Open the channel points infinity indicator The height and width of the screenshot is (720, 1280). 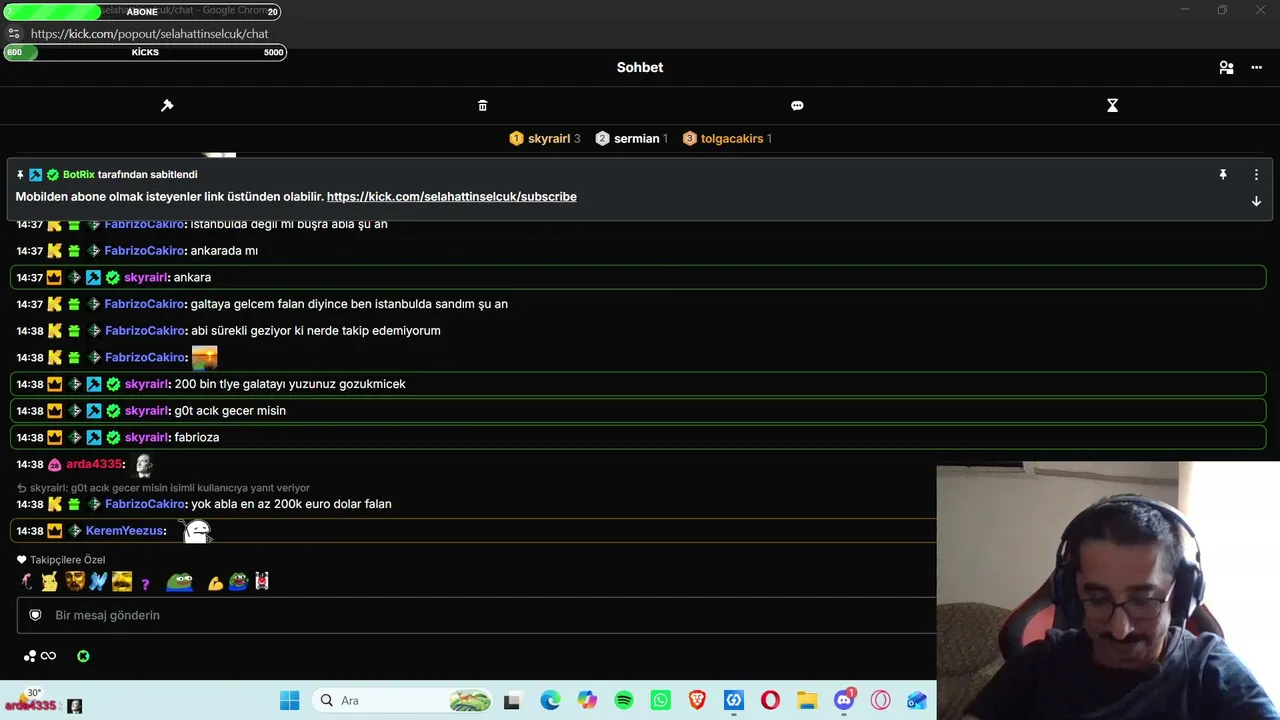(41, 656)
